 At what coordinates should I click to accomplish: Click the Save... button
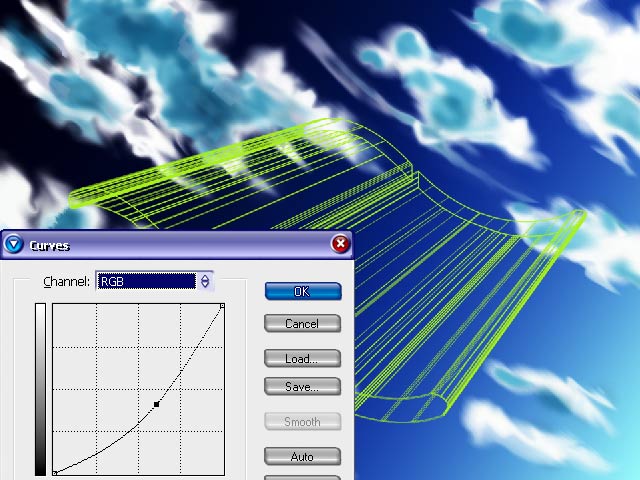click(x=302, y=387)
